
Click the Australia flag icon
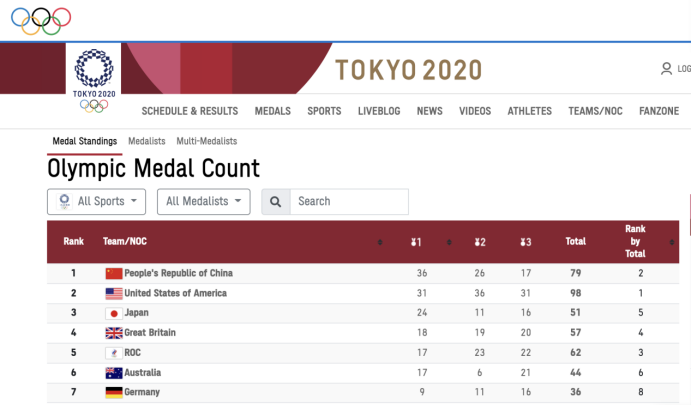tap(114, 373)
